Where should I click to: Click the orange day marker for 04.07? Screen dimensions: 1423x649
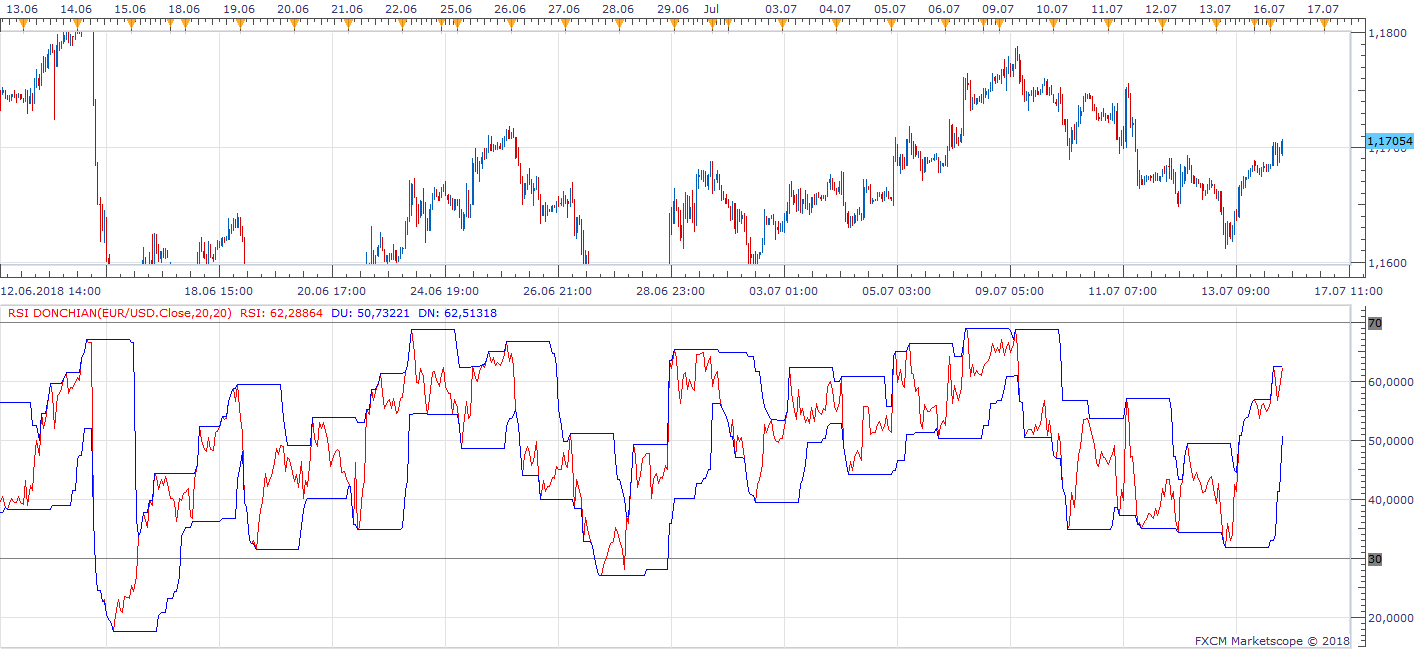pos(834,24)
